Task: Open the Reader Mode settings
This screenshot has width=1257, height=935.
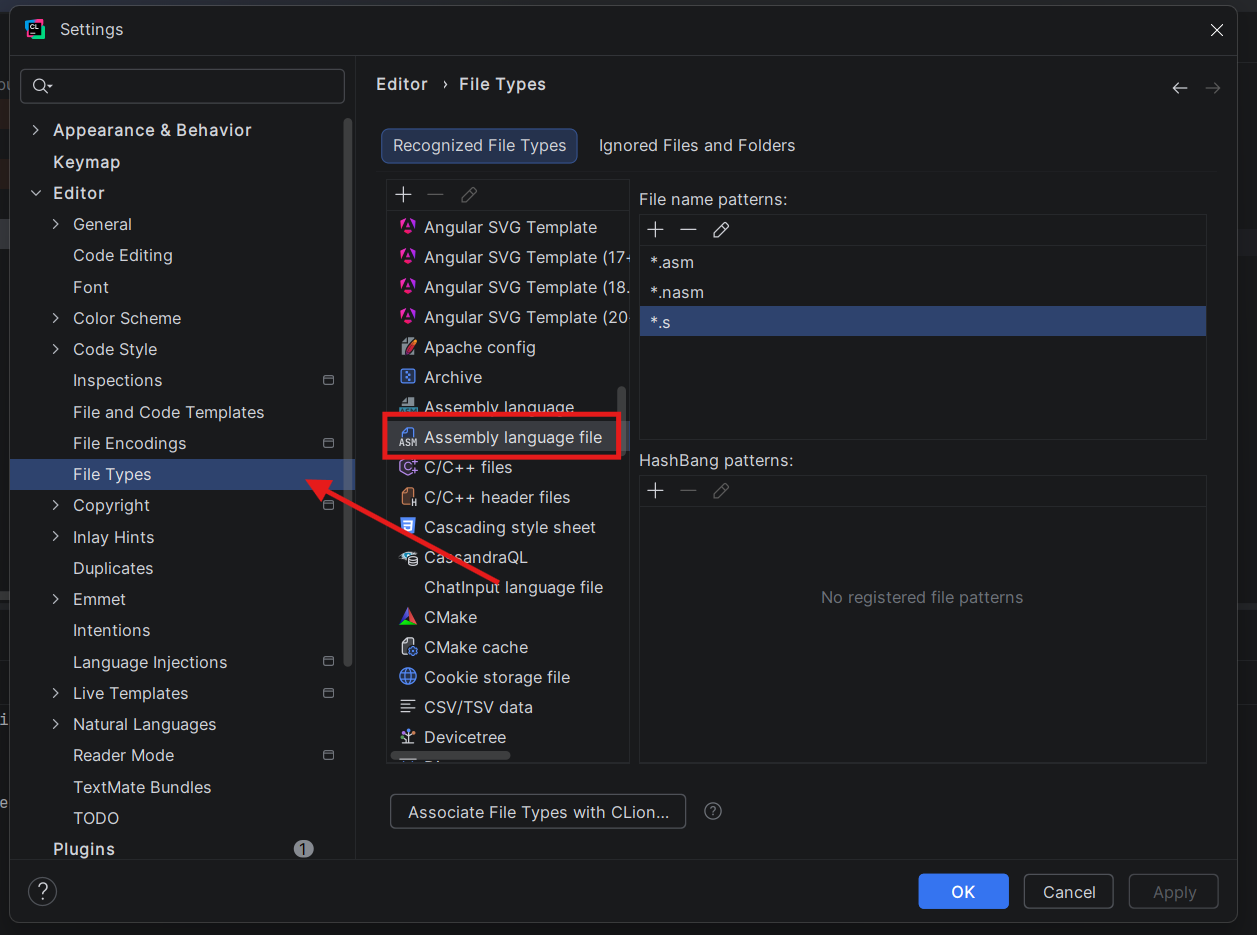Action: [123, 755]
